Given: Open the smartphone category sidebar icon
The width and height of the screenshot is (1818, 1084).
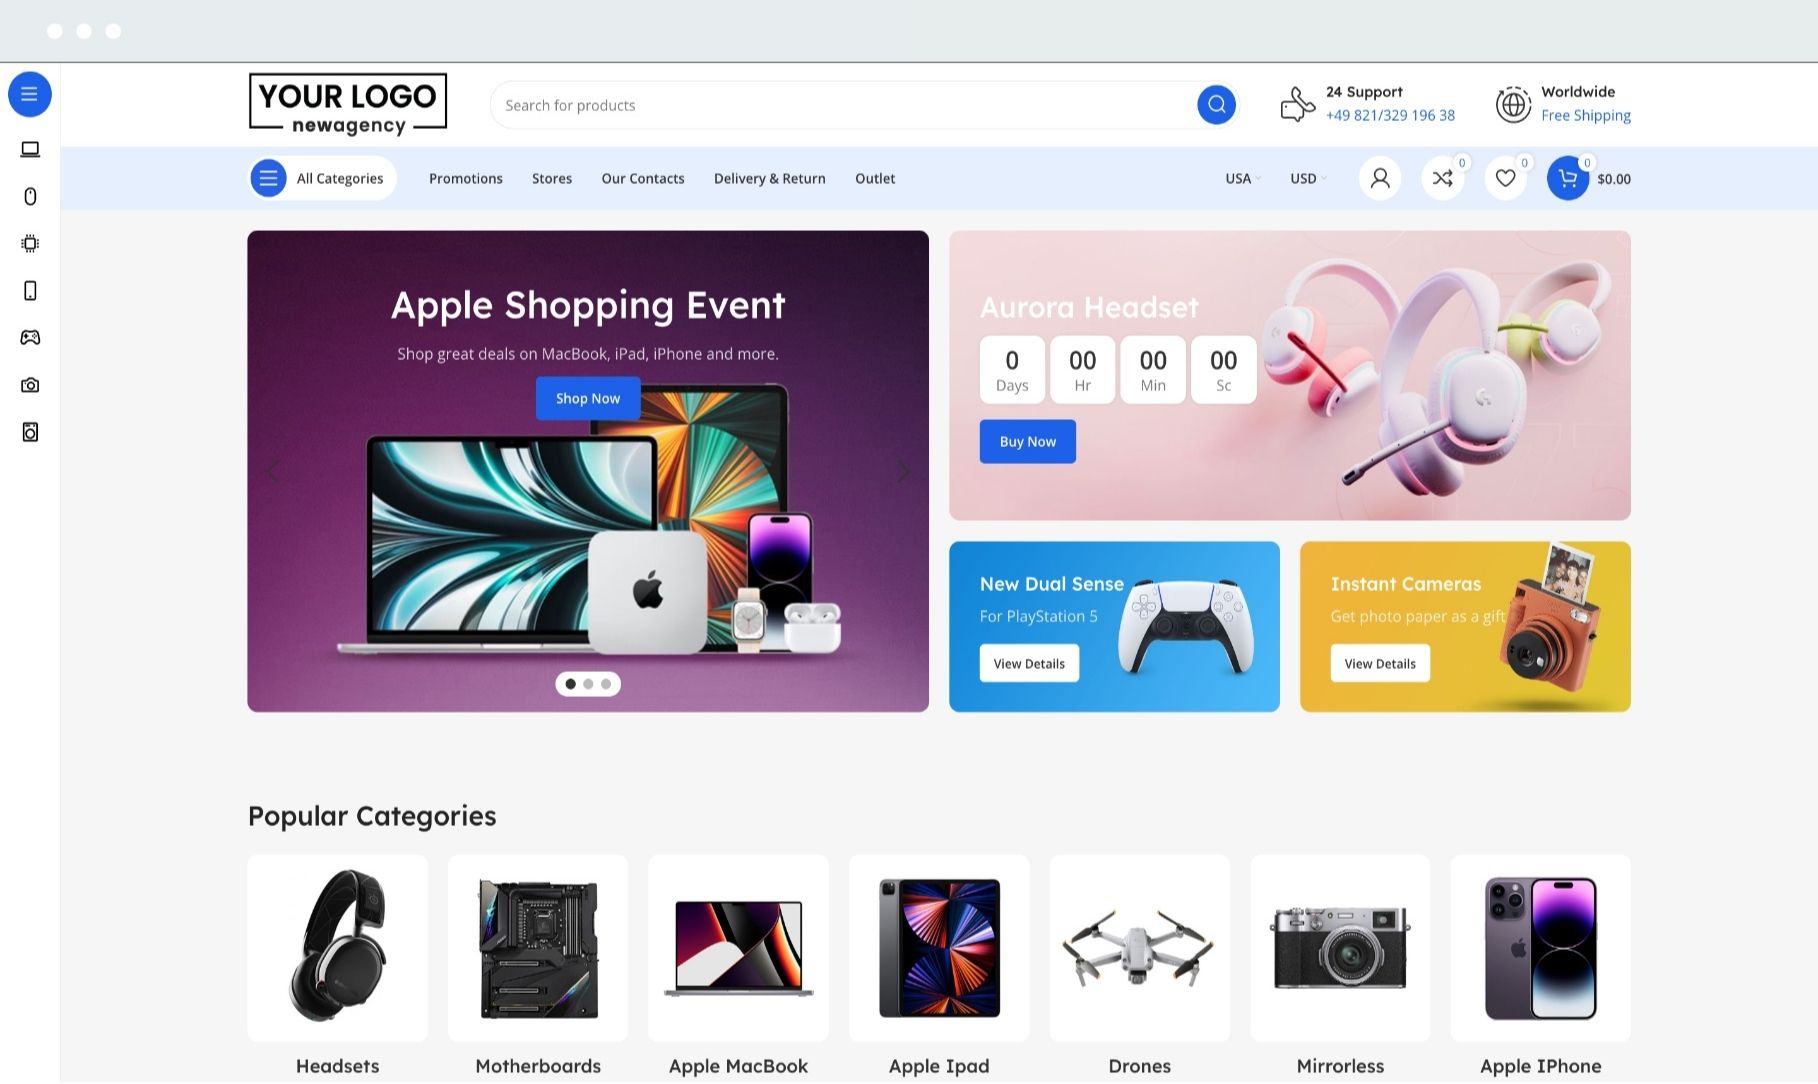Looking at the screenshot, I should click(30, 291).
